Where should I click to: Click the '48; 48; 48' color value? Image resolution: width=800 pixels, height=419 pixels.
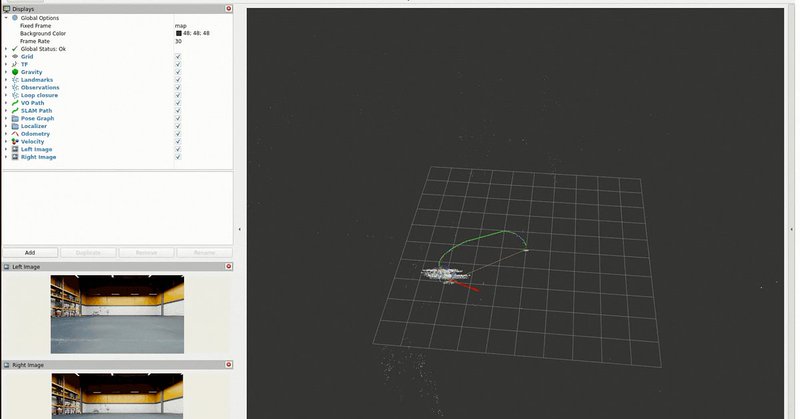[x=196, y=33]
